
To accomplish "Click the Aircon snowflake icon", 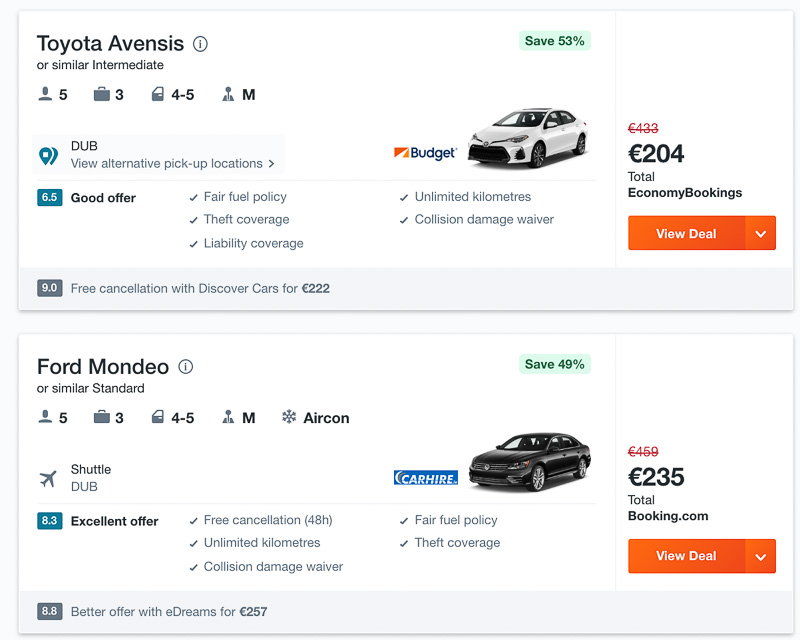I will (x=289, y=417).
